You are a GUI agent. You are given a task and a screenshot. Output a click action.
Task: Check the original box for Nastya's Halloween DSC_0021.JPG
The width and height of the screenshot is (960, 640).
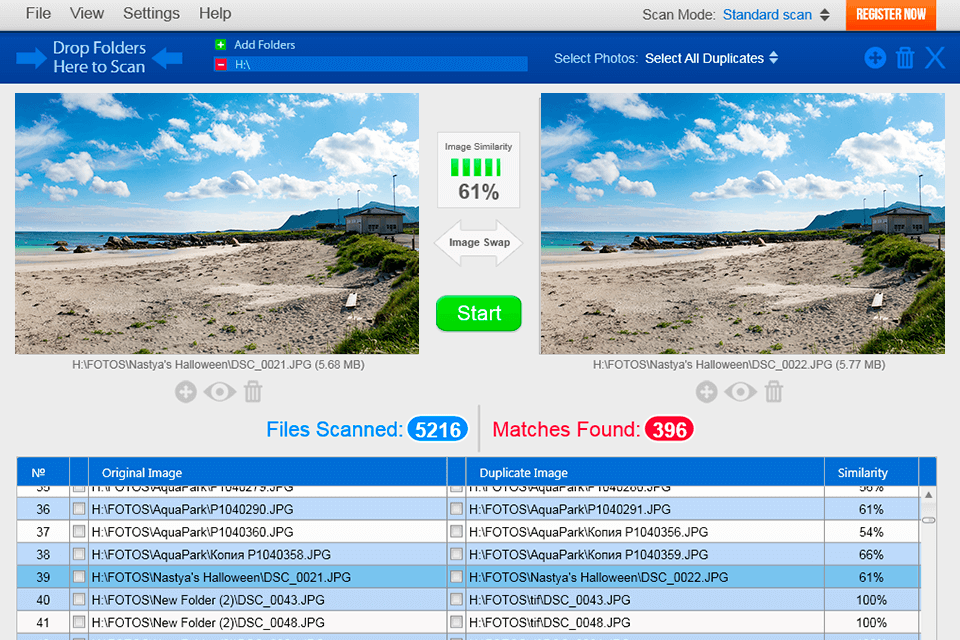click(x=78, y=577)
